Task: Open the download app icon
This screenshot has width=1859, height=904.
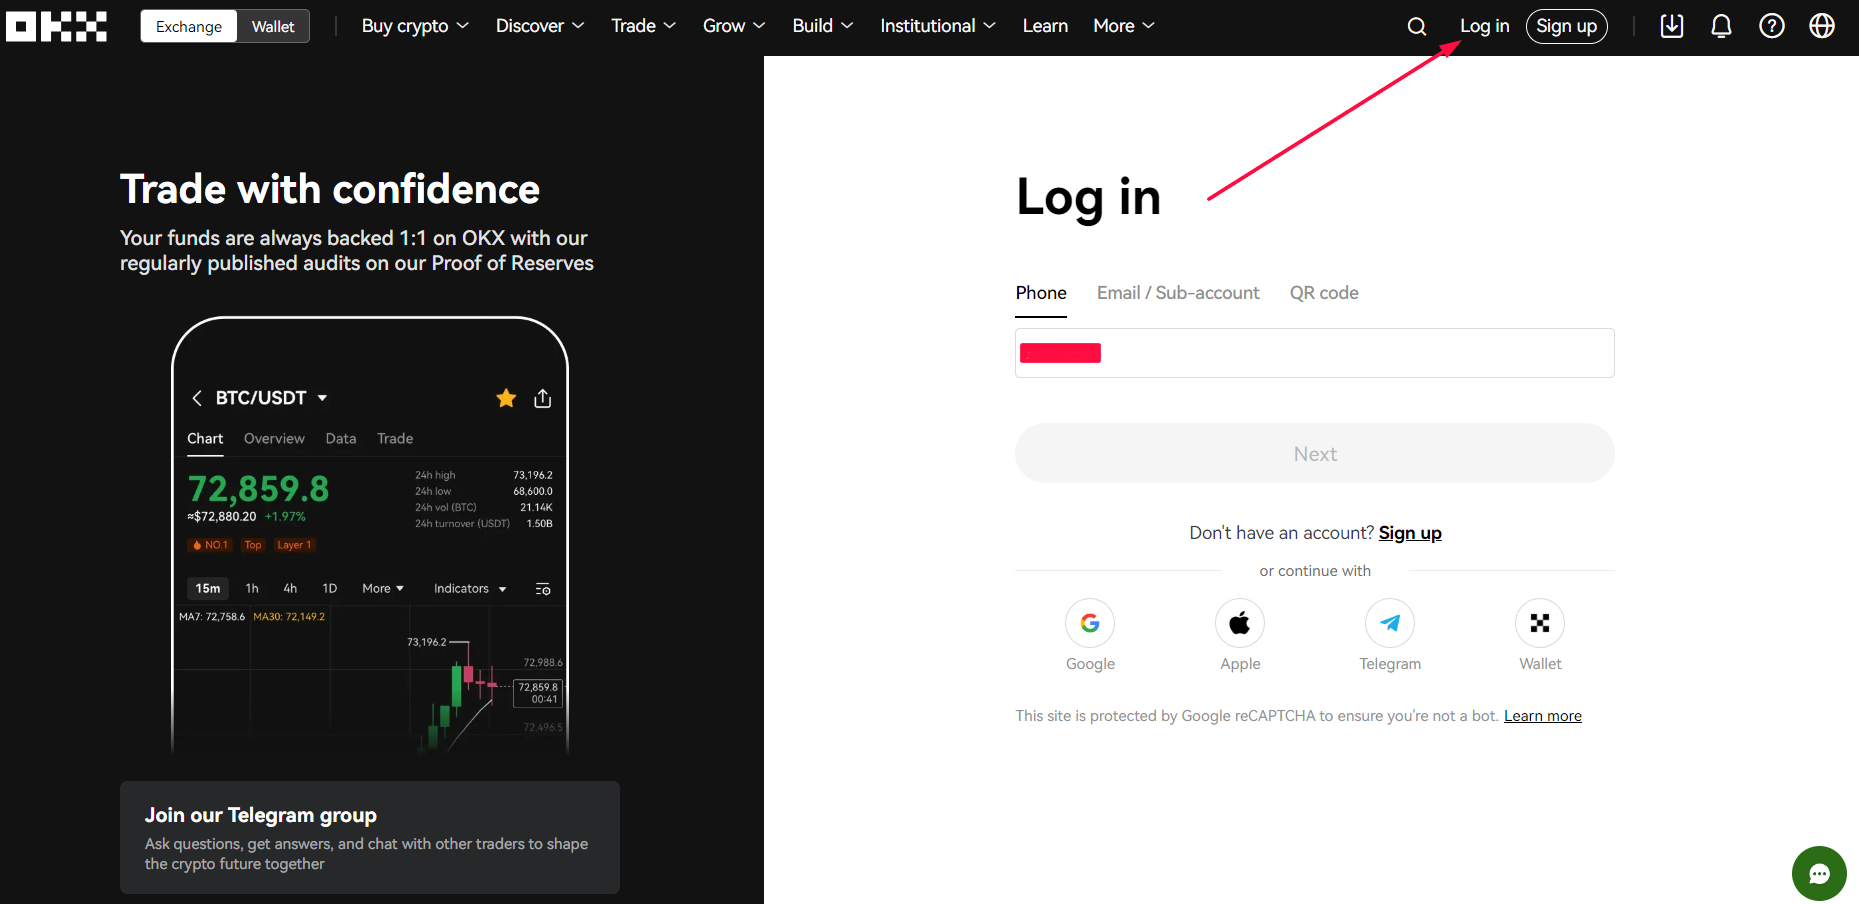Action: (x=1672, y=26)
